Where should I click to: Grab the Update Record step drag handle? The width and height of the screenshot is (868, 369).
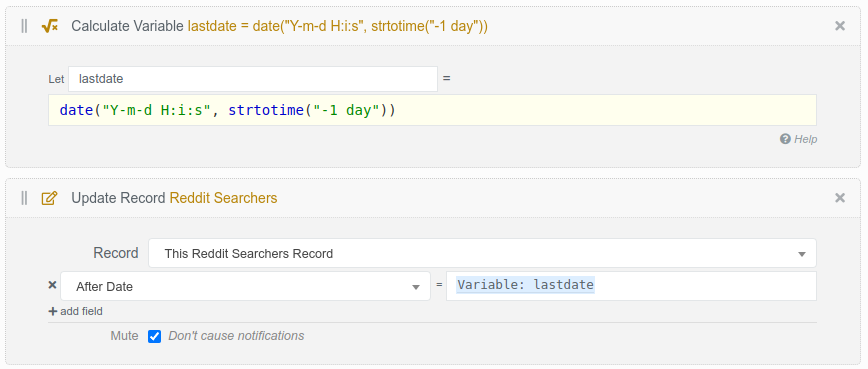(x=24, y=198)
